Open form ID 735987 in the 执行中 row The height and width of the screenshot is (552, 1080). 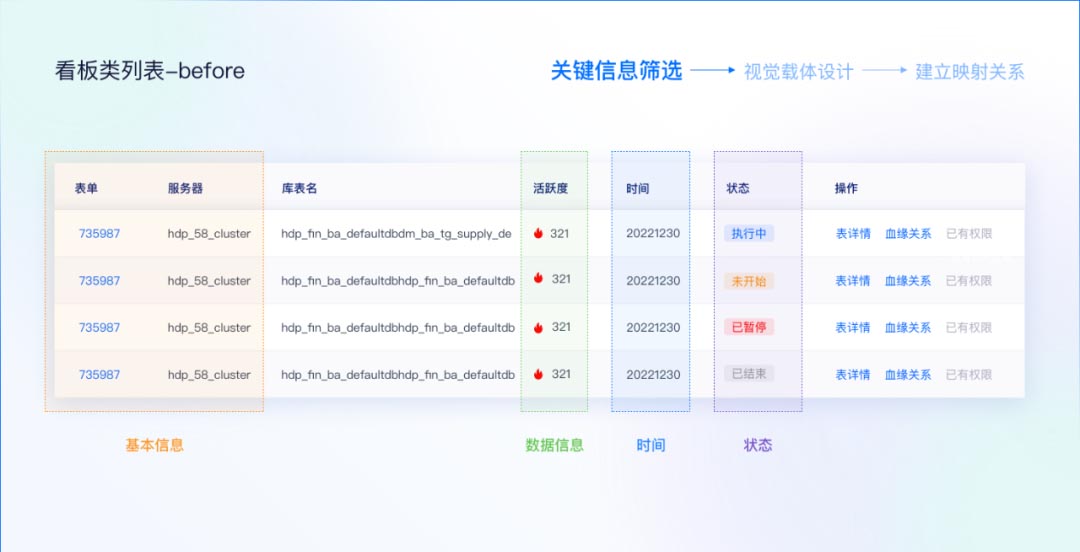point(99,234)
